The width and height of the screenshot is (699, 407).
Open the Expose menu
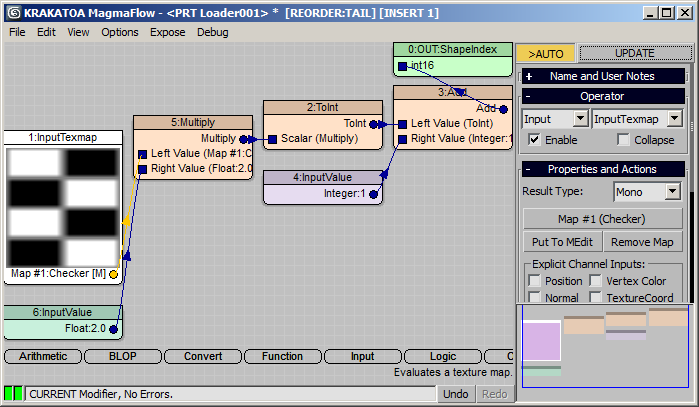pos(168,32)
